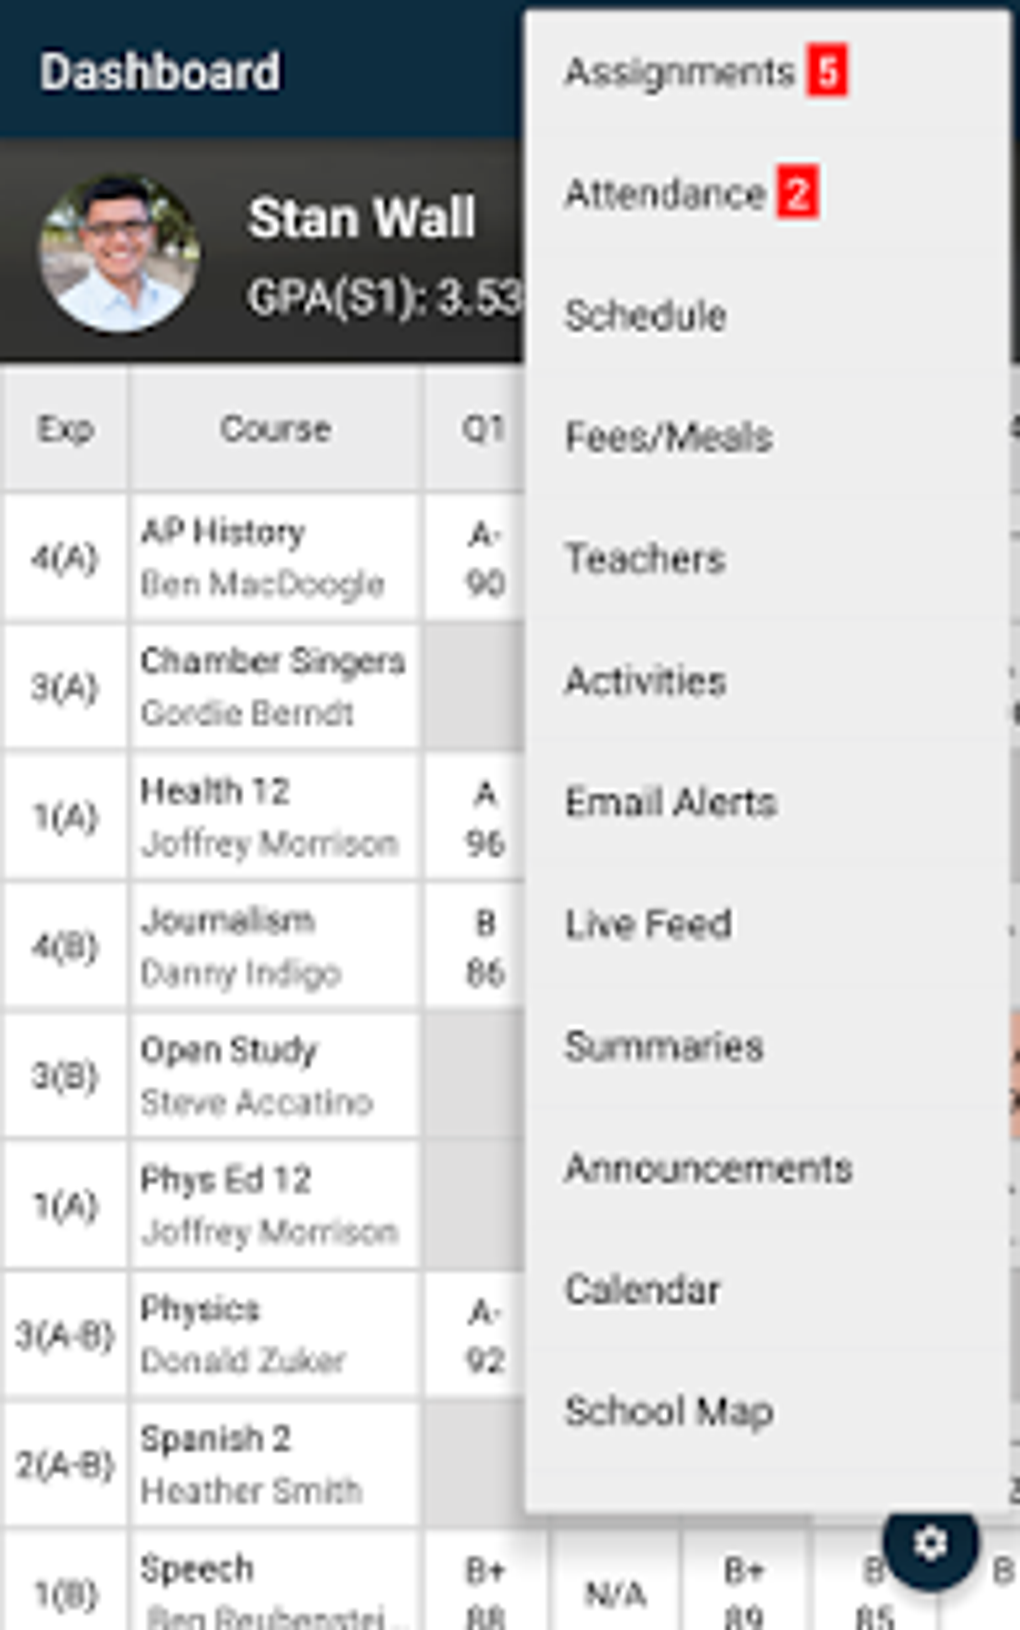Open the Attendance menu item
The image size is (1020, 1630).
point(663,192)
